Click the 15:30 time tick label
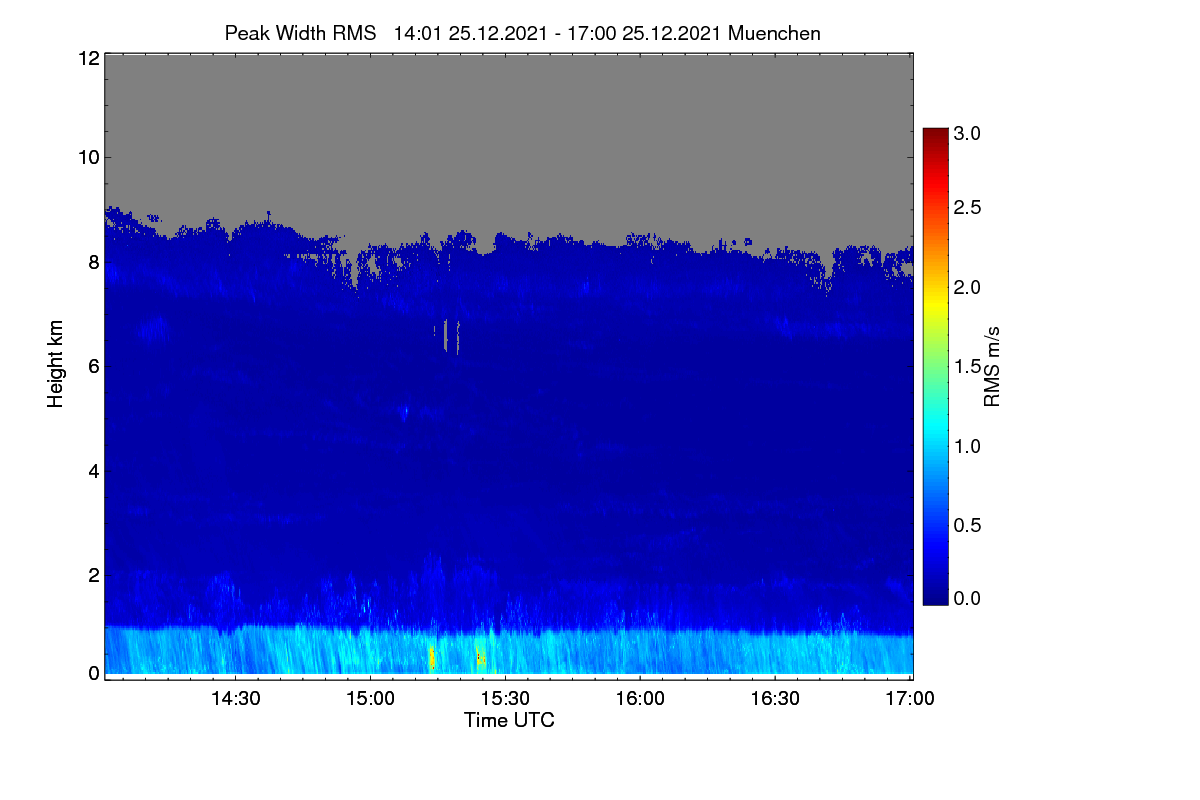The image size is (1200, 800). tap(505, 698)
